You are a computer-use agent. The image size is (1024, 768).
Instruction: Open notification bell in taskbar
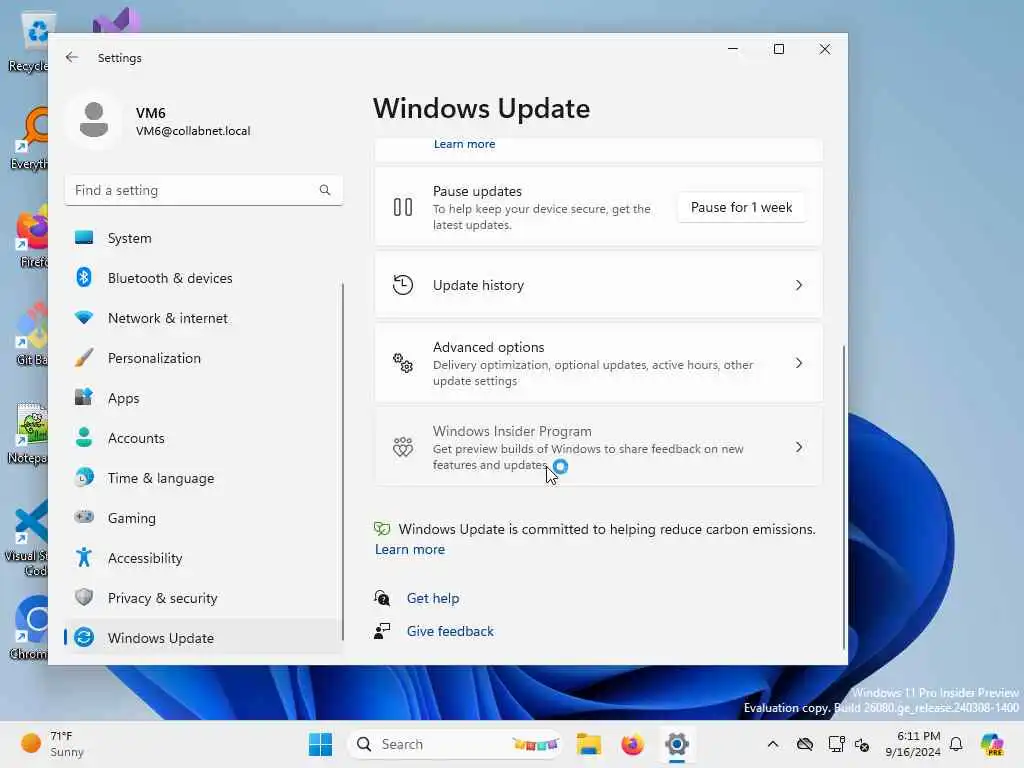click(956, 744)
